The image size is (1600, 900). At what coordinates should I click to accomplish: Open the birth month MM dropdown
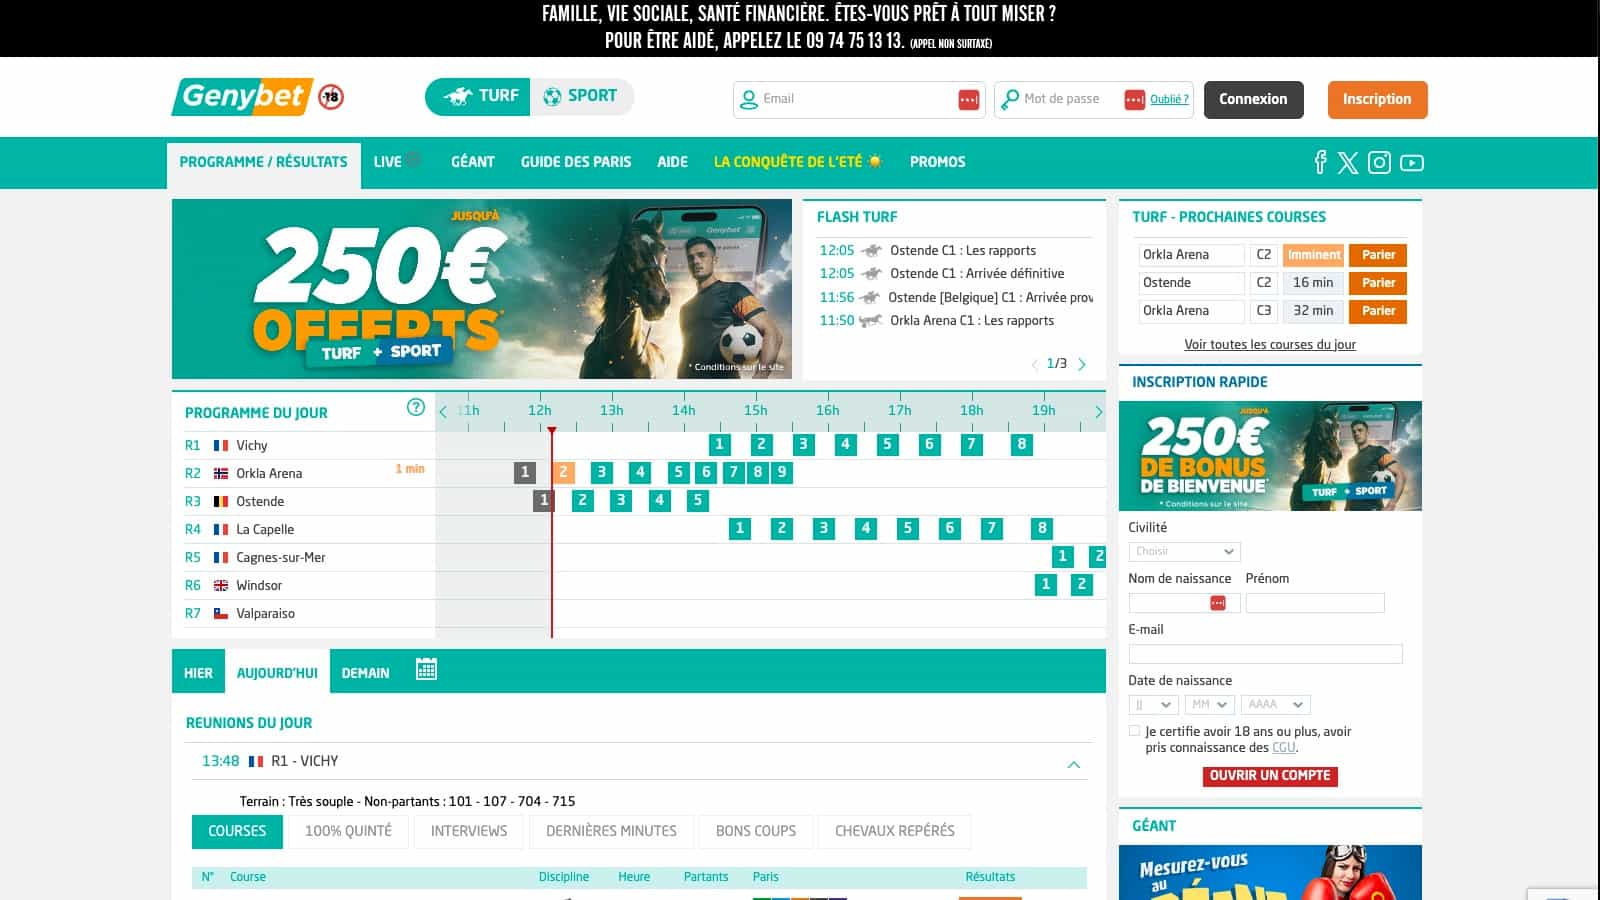pyautogui.click(x=1210, y=705)
